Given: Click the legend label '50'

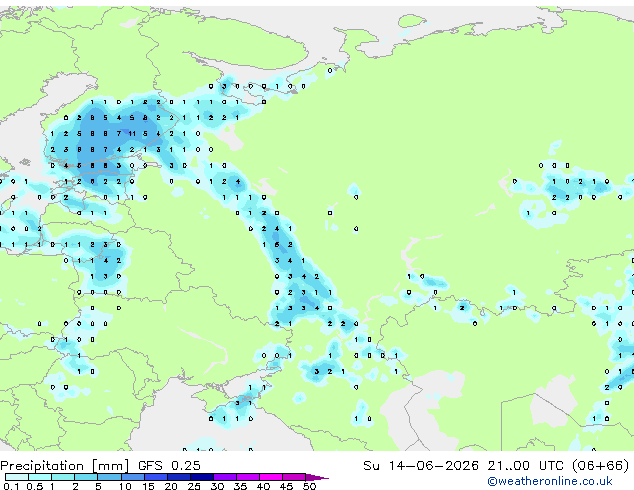Looking at the screenshot, I should click(309, 486).
